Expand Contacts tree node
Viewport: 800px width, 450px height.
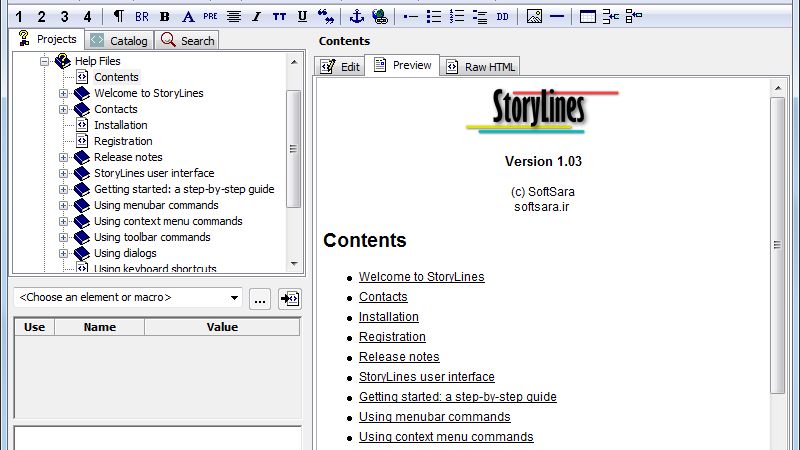click(63, 109)
